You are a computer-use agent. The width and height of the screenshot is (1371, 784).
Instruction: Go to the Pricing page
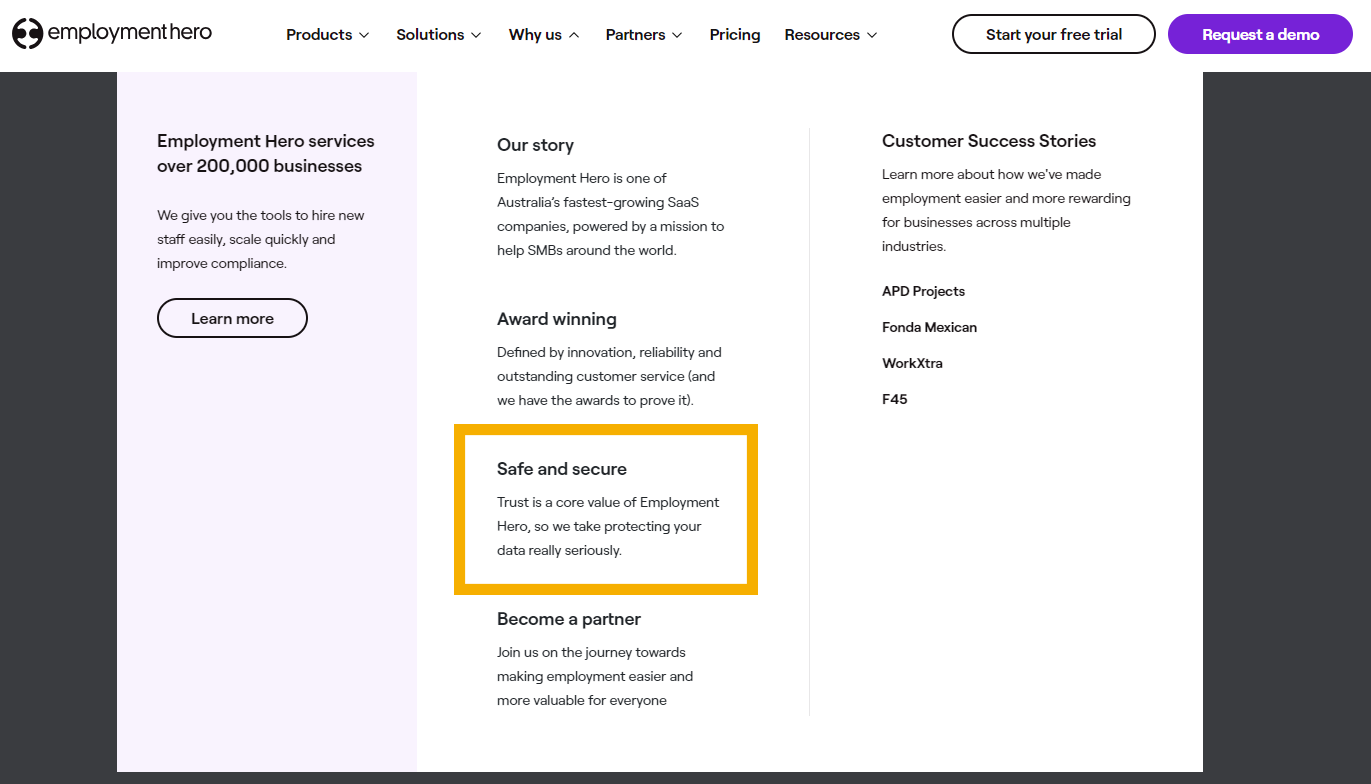pyautogui.click(x=735, y=34)
